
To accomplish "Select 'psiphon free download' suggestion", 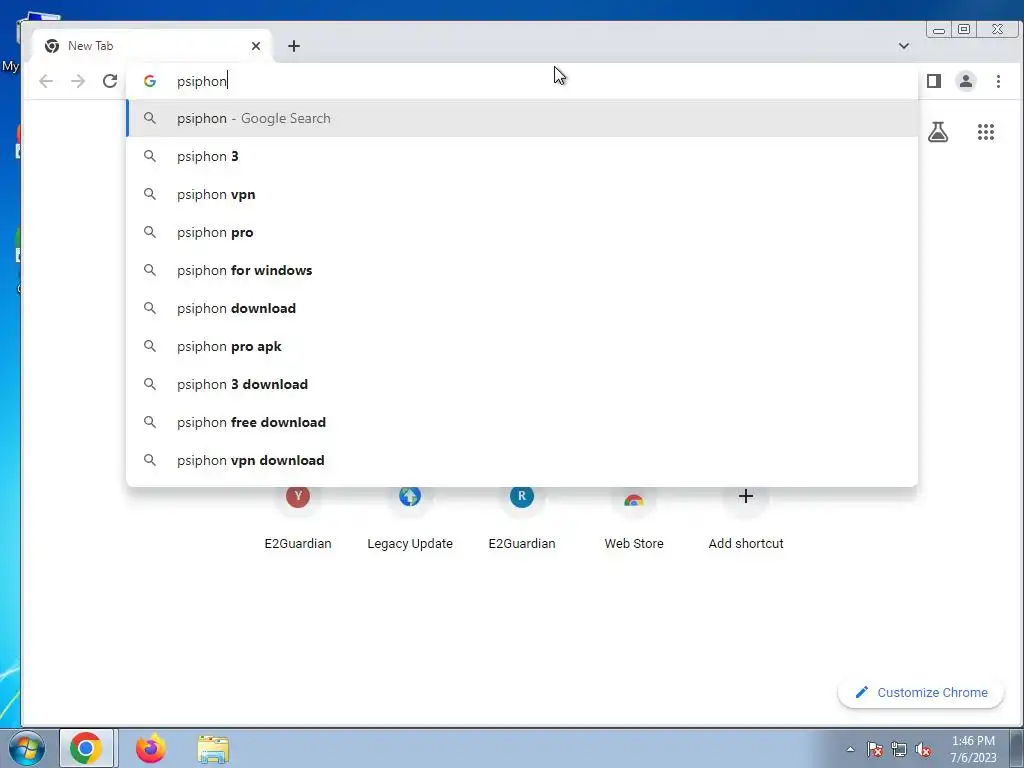I will (x=522, y=422).
